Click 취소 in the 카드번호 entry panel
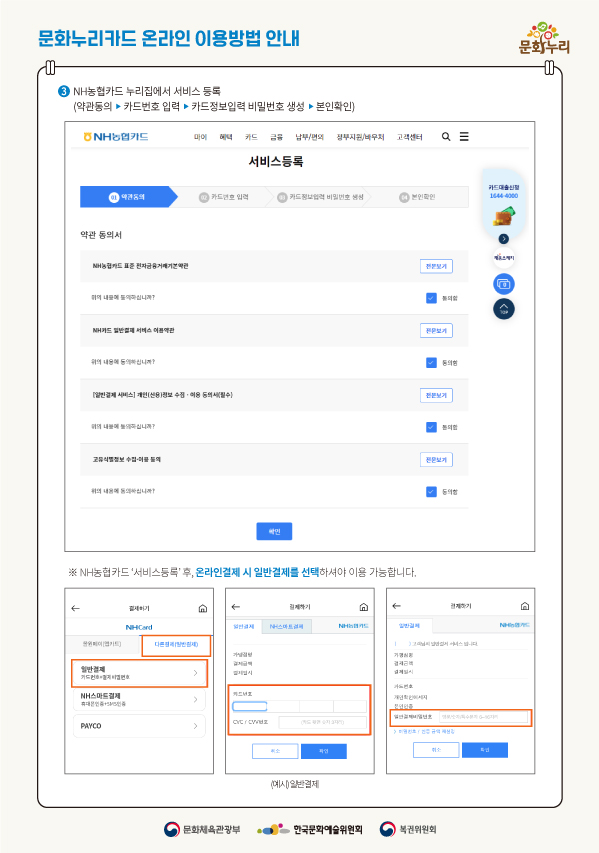This screenshot has width=599, height=853. [275, 751]
